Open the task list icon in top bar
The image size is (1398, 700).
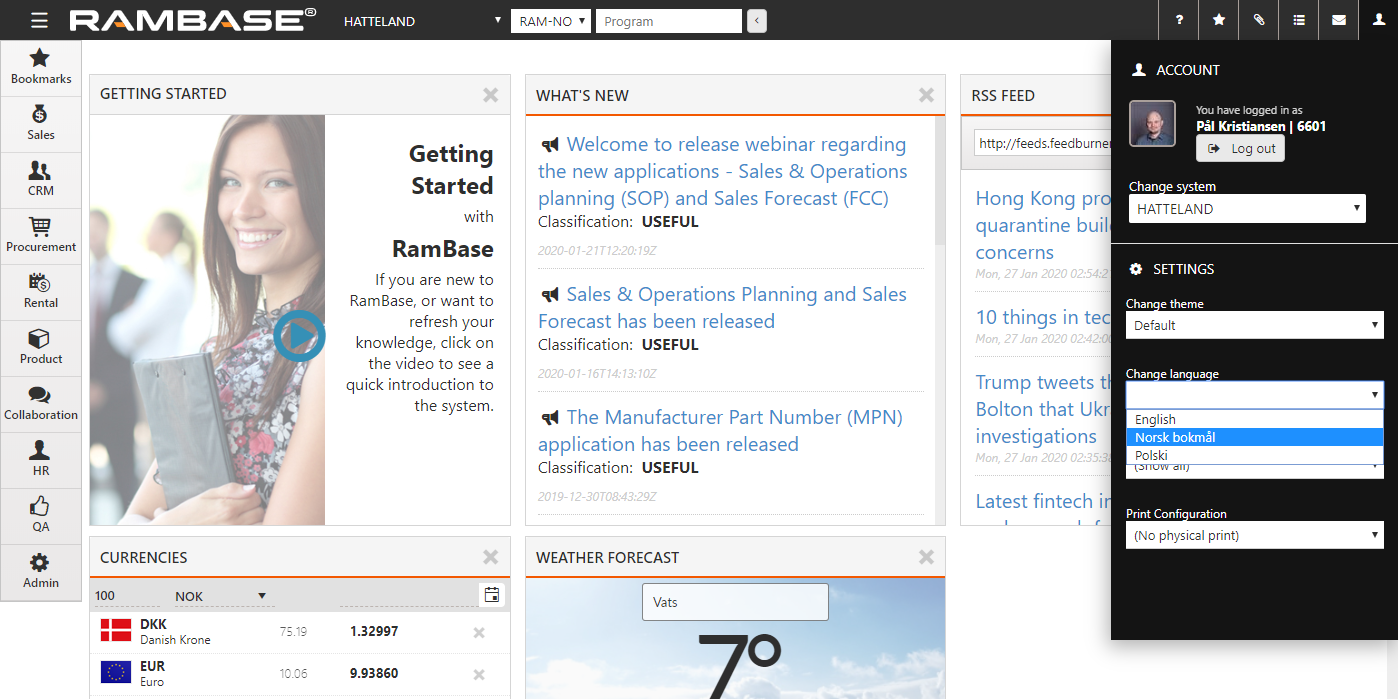coord(1299,20)
